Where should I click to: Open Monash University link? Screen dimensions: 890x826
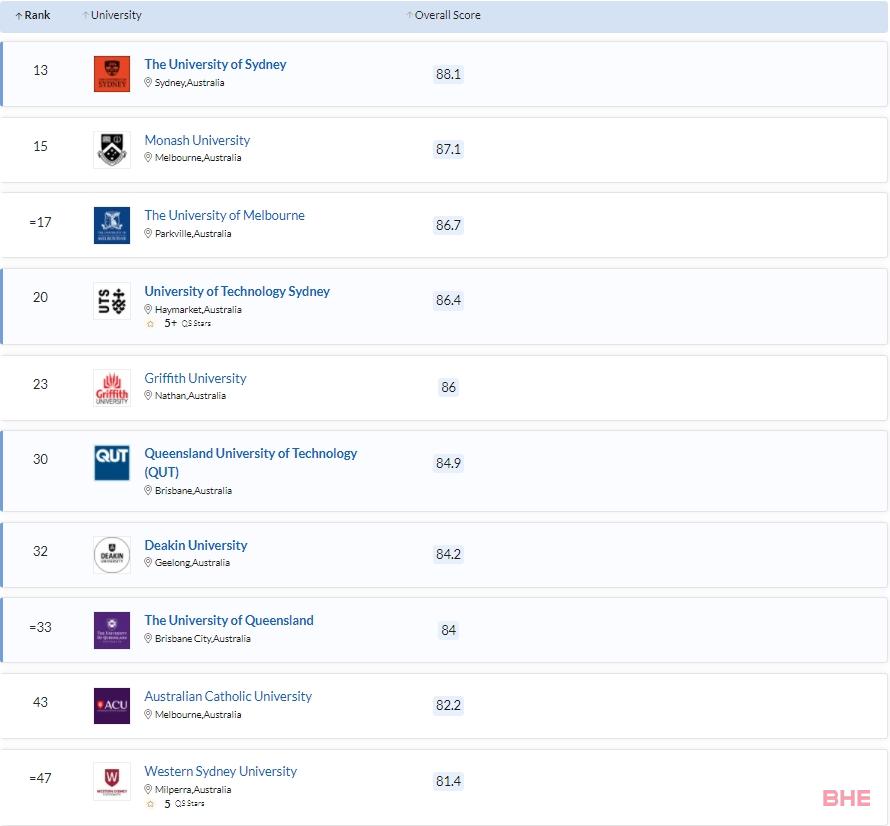[x=197, y=140]
